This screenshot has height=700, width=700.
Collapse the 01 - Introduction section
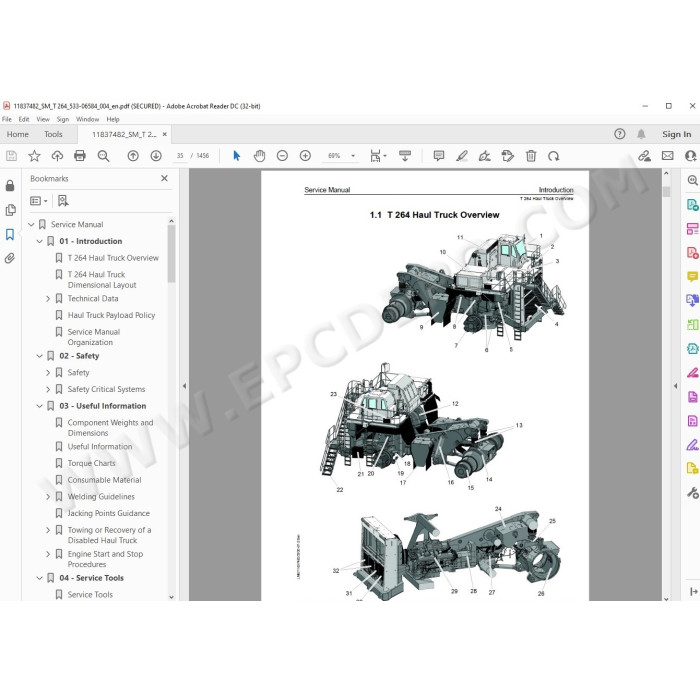click(x=39, y=241)
